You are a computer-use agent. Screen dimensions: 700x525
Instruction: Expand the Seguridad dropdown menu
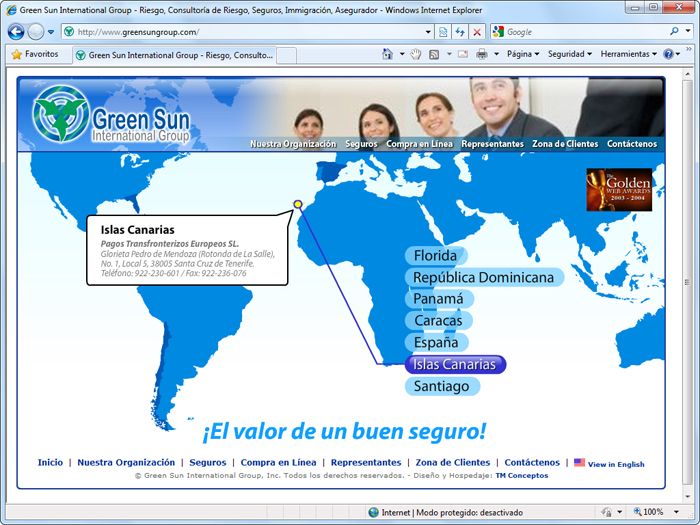[570, 54]
